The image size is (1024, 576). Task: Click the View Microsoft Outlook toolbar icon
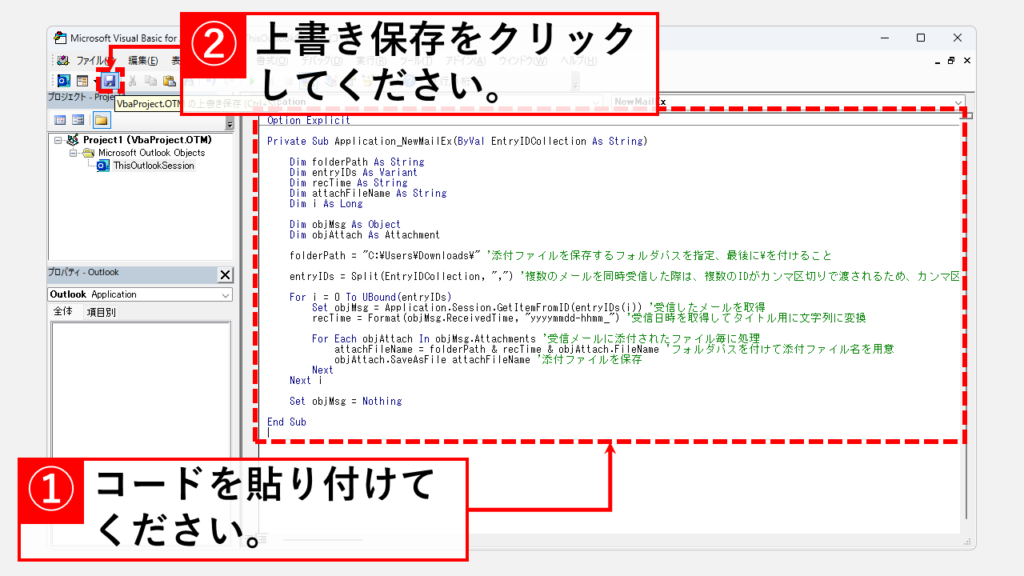[x=63, y=81]
